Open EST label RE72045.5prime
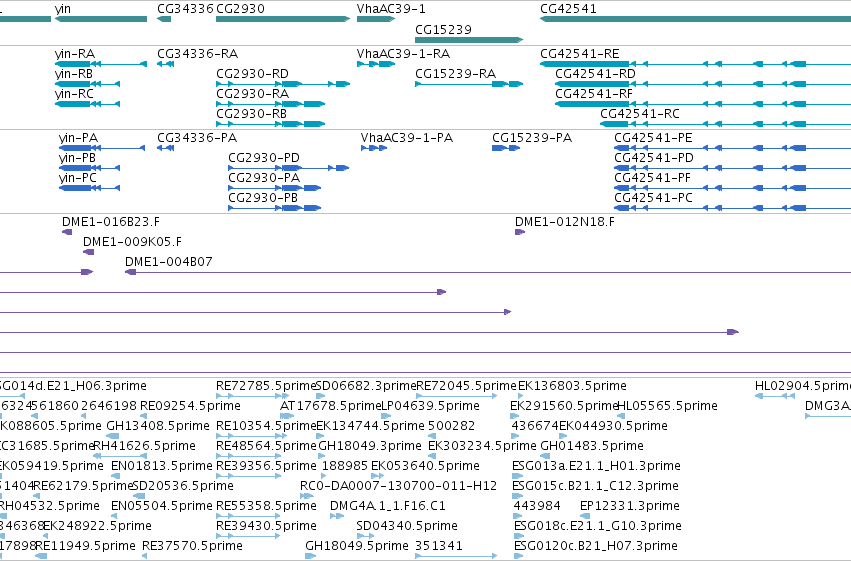Viewport: 851px width, 561px height. tap(466, 386)
